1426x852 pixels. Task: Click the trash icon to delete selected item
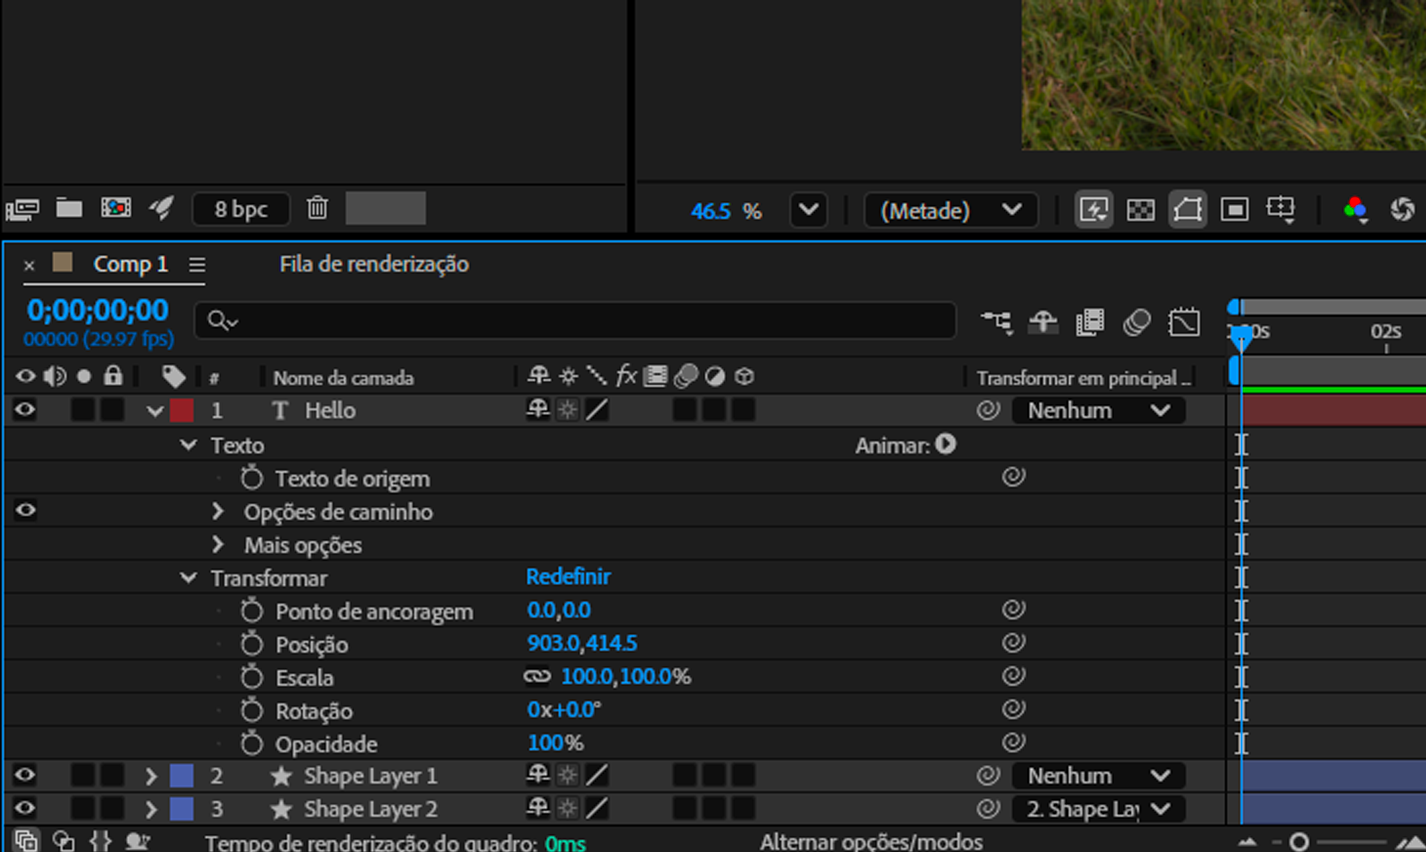[x=317, y=208]
